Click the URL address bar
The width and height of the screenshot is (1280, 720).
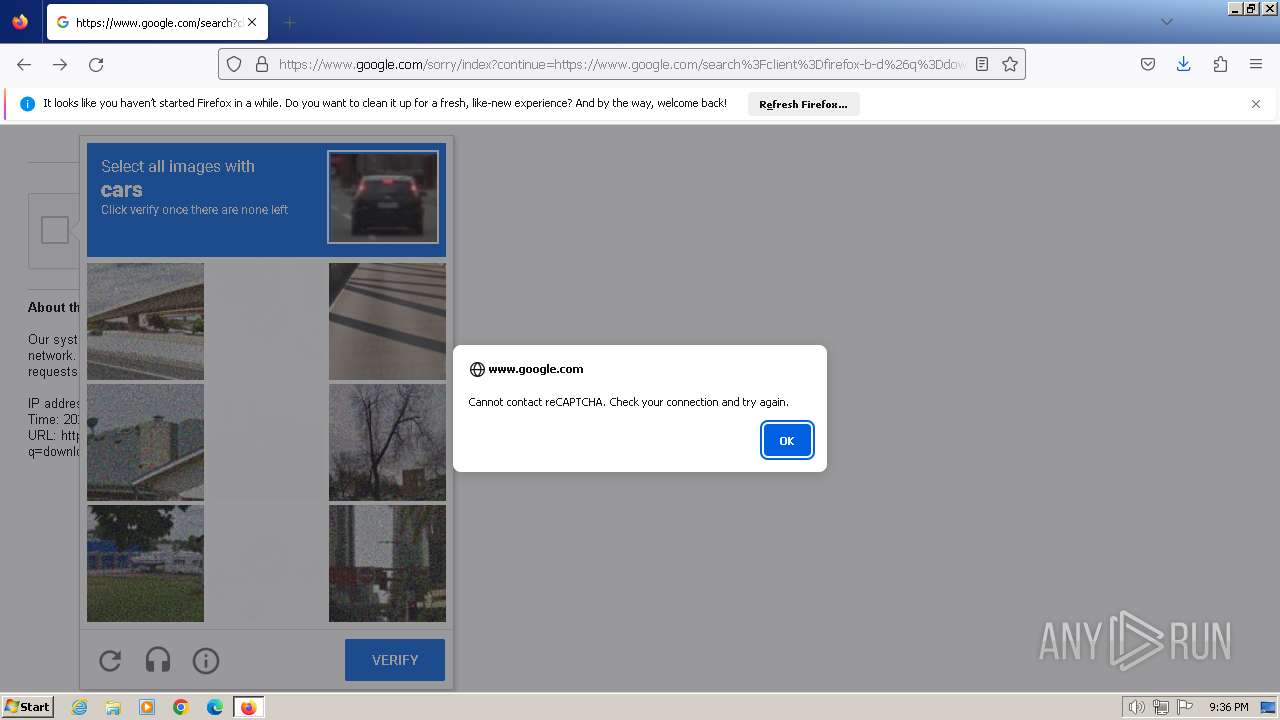[x=622, y=64]
